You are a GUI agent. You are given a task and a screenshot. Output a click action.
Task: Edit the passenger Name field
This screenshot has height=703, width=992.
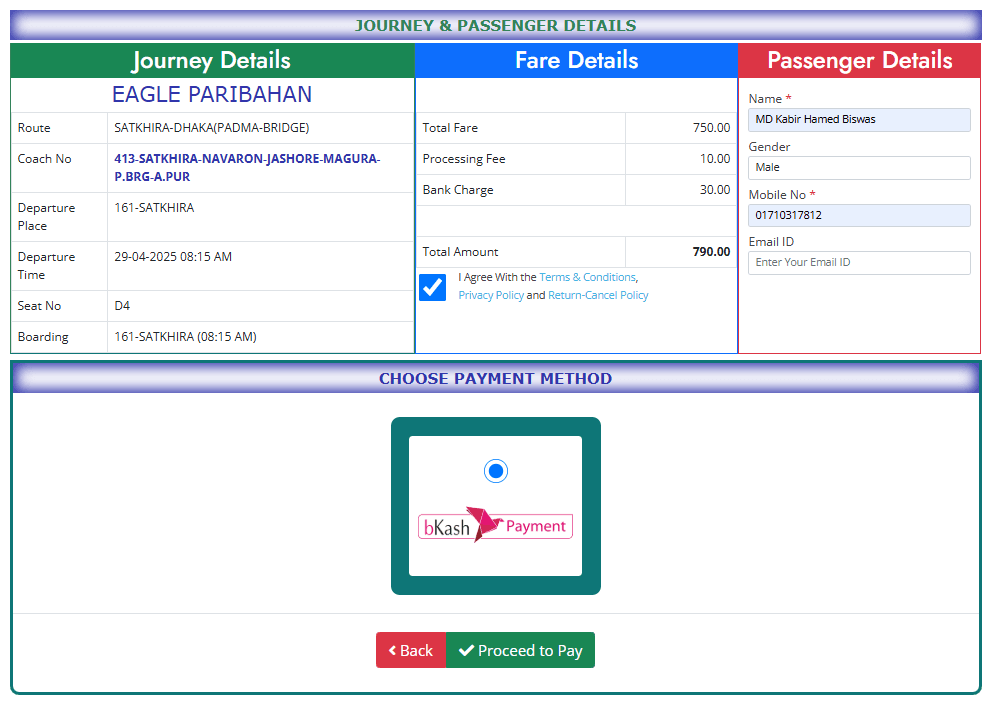859,120
